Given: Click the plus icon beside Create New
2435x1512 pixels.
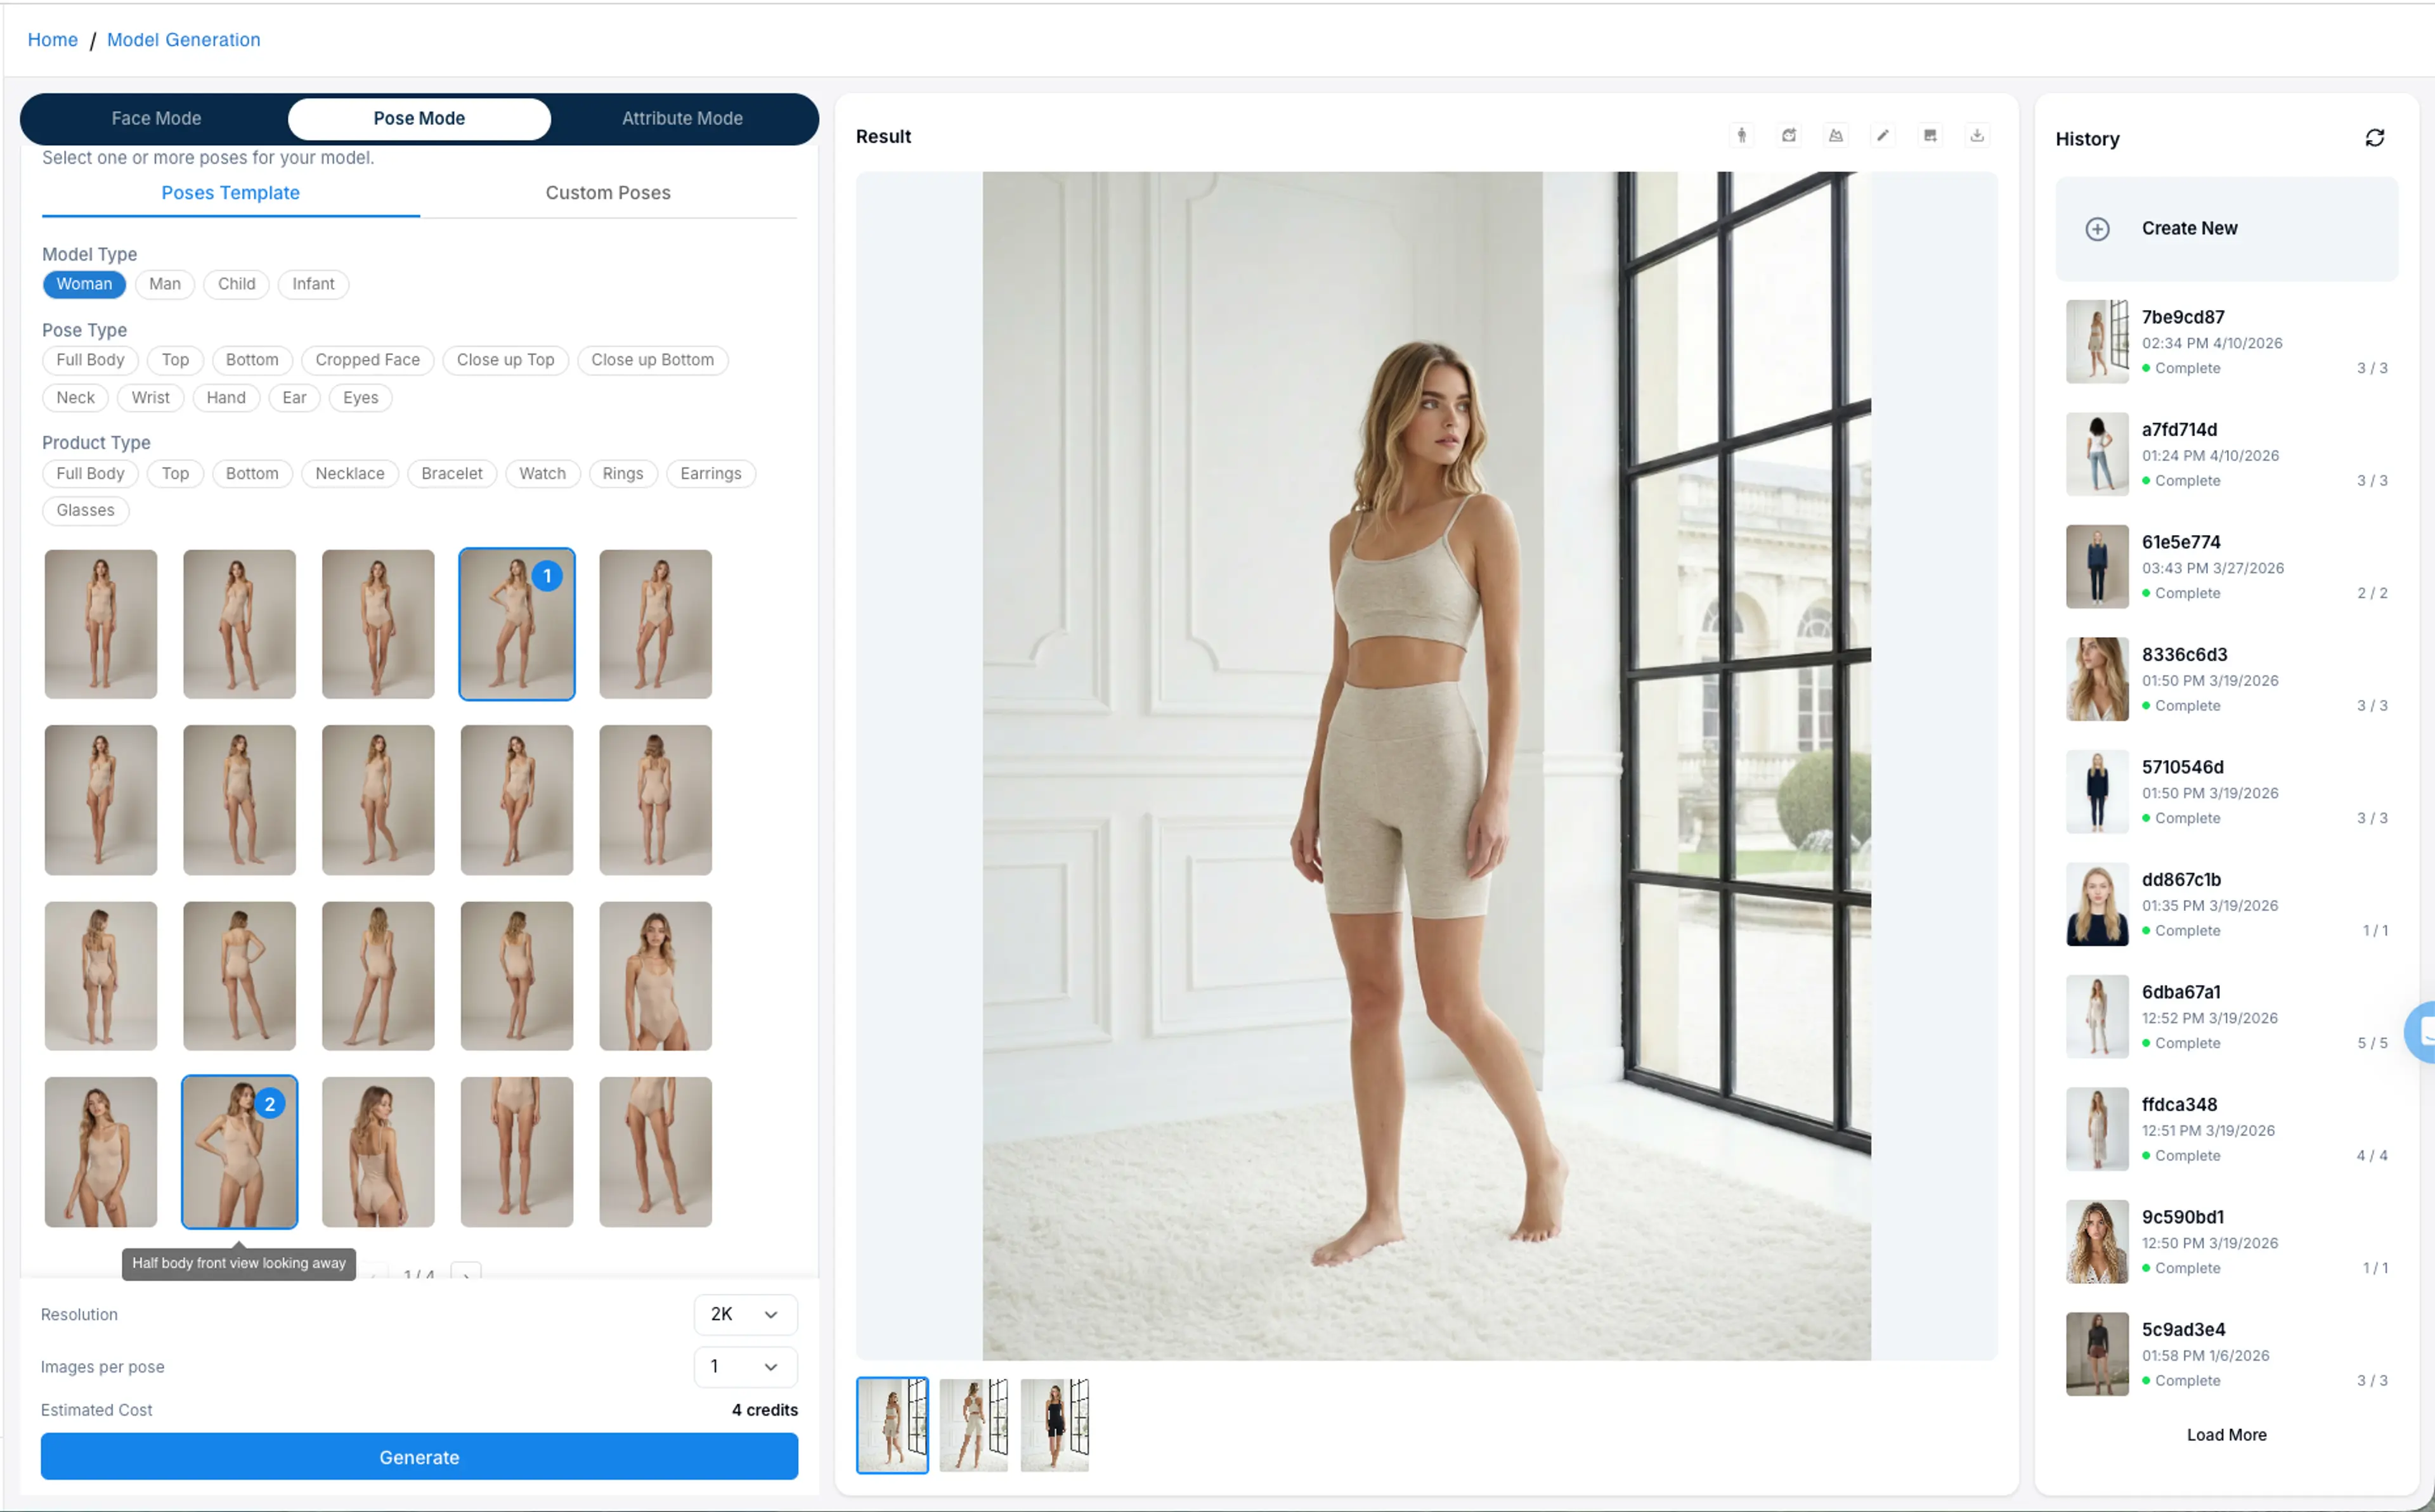Looking at the screenshot, I should pyautogui.click(x=2097, y=229).
